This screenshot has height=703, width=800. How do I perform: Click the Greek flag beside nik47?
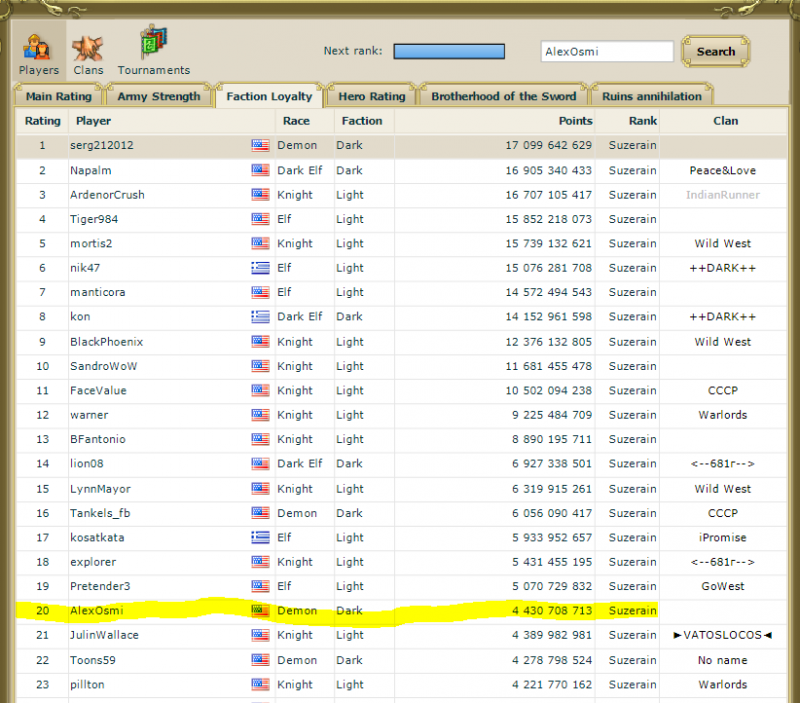(260, 268)
